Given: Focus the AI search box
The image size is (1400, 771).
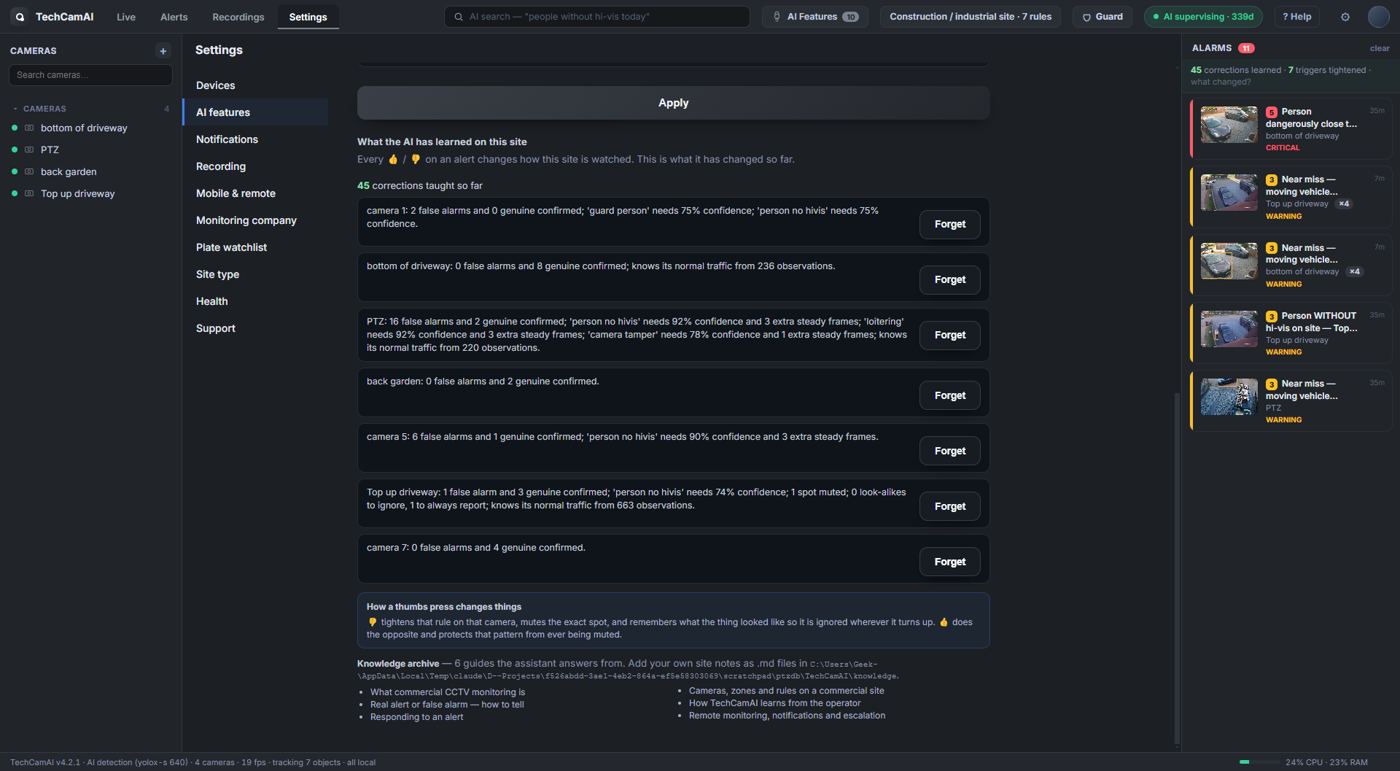Looking at the screenshot, I should click(597, 17).
